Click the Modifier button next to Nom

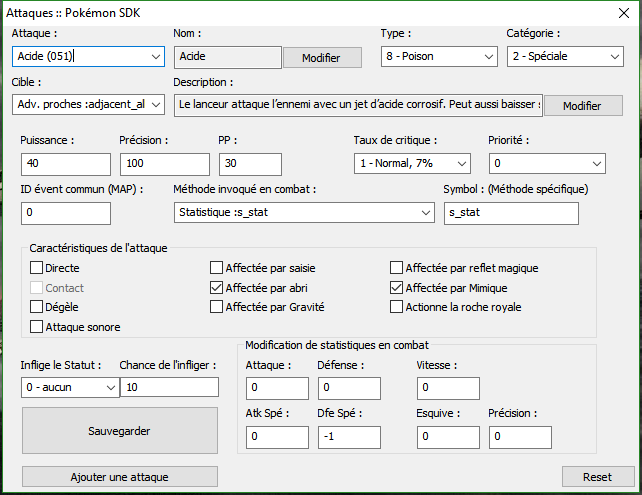(x=322, y=58)
